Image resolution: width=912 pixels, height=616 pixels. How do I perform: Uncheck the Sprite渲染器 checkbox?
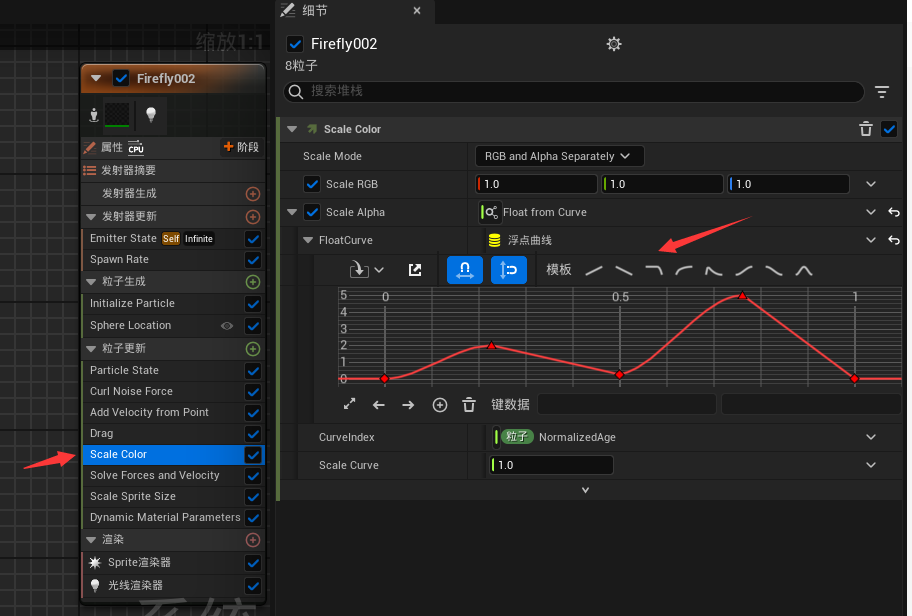(x=253, y=563)
